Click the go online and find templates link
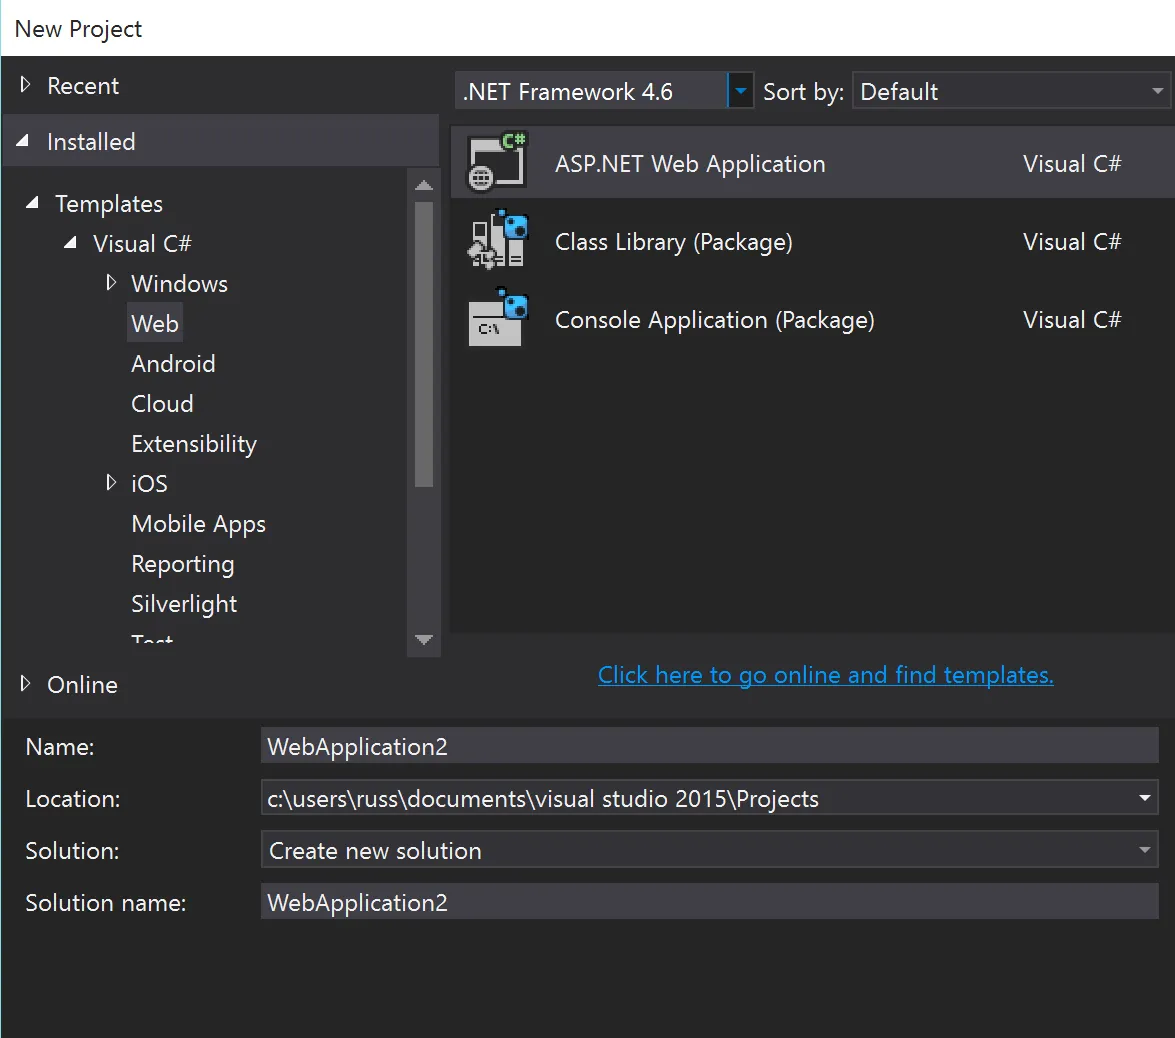The image size is (1175, 1038). 825,675
